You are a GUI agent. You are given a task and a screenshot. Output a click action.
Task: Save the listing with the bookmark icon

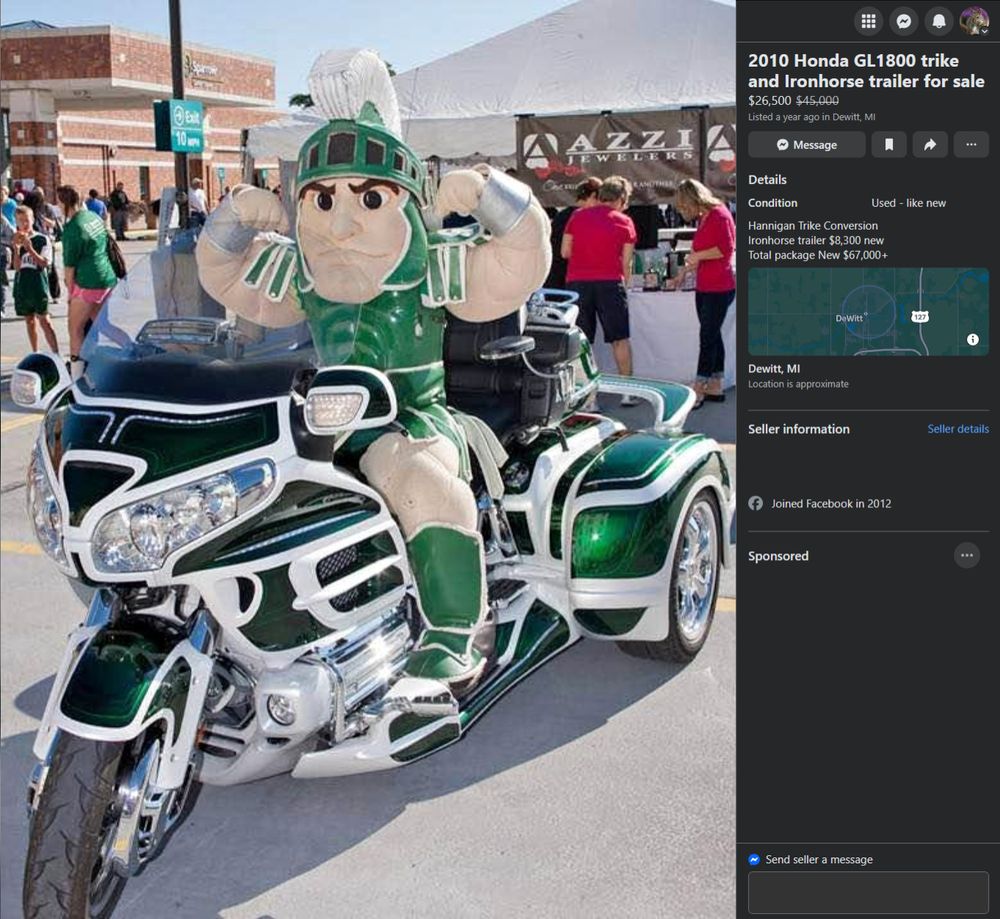click(889, 145)
